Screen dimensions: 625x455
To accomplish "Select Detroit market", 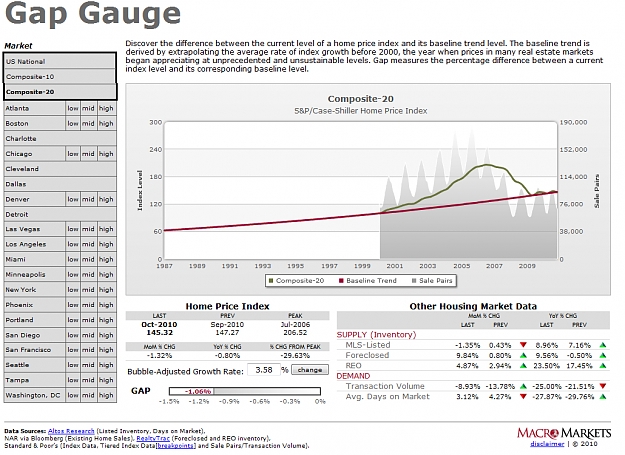I will [60, 214].
